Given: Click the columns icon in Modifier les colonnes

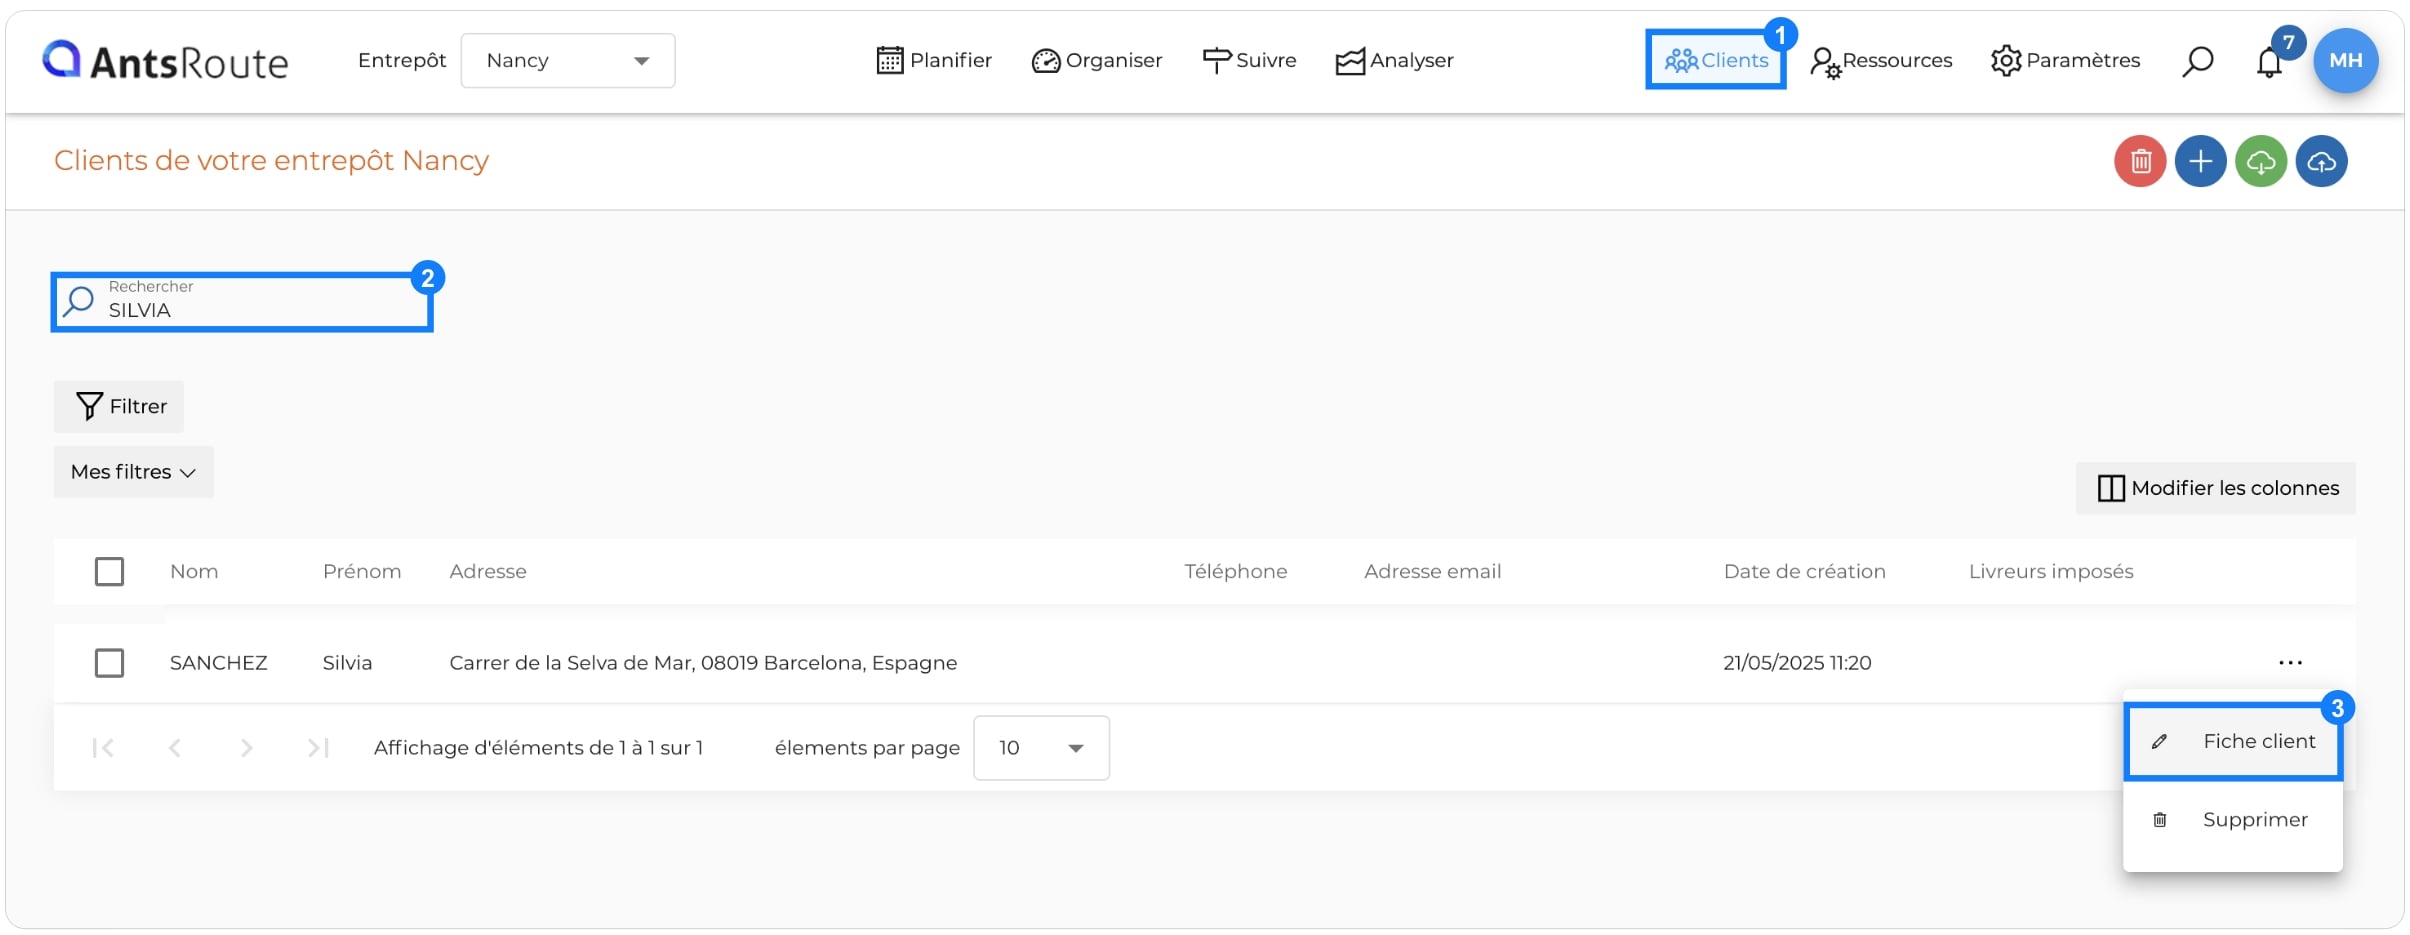Looking at the screenshot, I should click(2110, 488).
